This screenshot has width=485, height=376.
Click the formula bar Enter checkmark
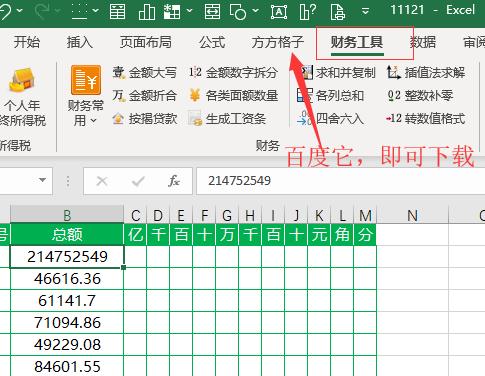click(138, 181)
